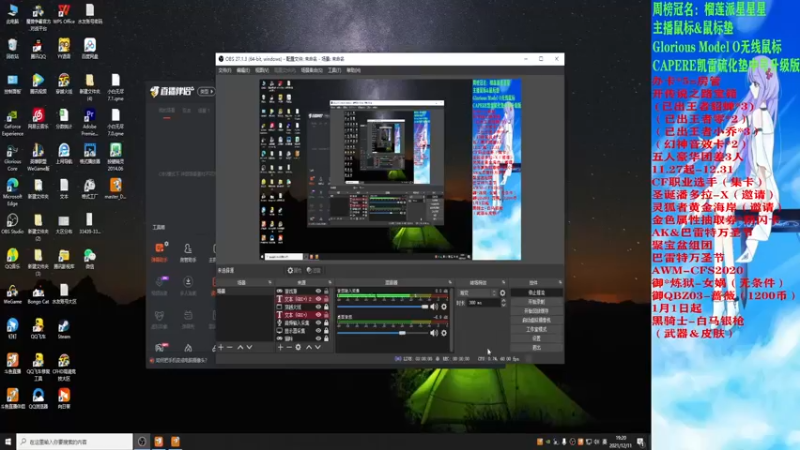
Task: Open Glorious Core desktop icon
Action: 12,157
